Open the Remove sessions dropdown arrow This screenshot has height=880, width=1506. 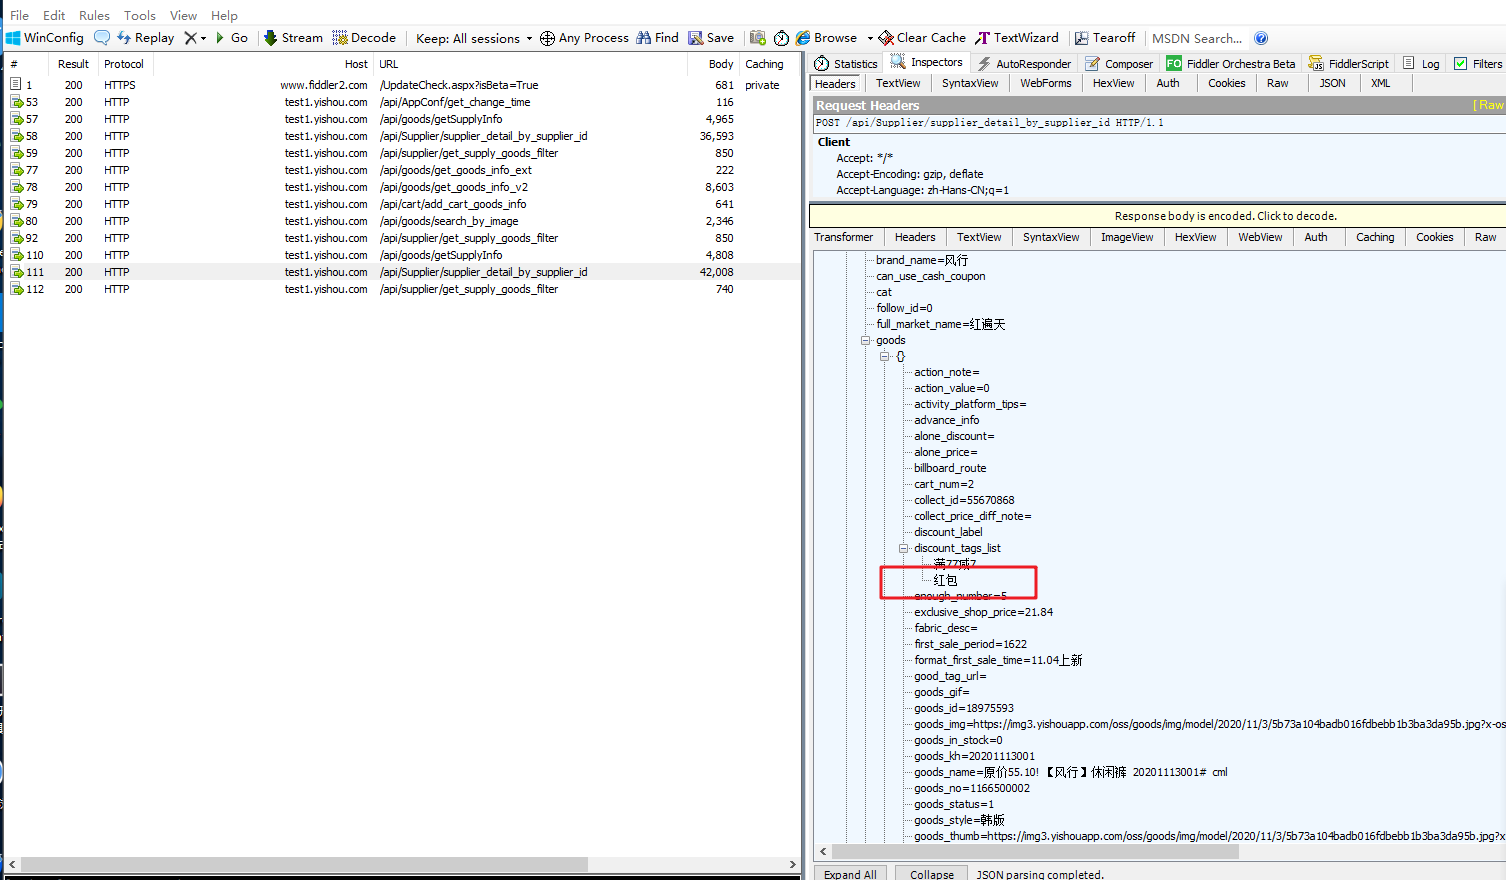point(204,39)
